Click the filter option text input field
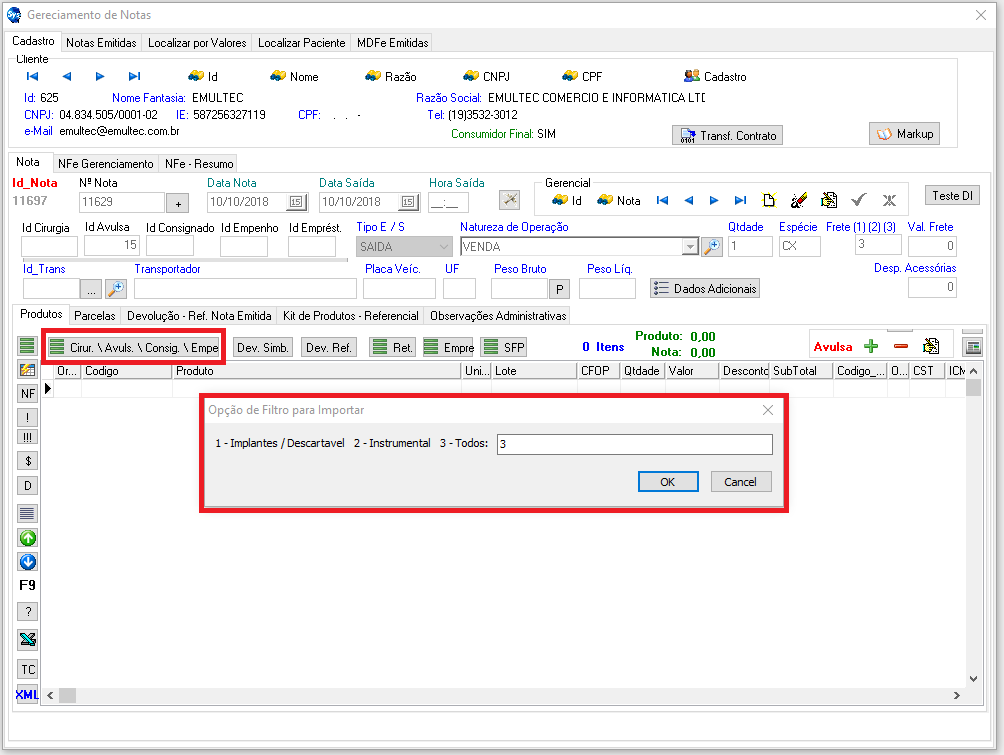The height and width of the screenshot is (755, 1004). 633,444
